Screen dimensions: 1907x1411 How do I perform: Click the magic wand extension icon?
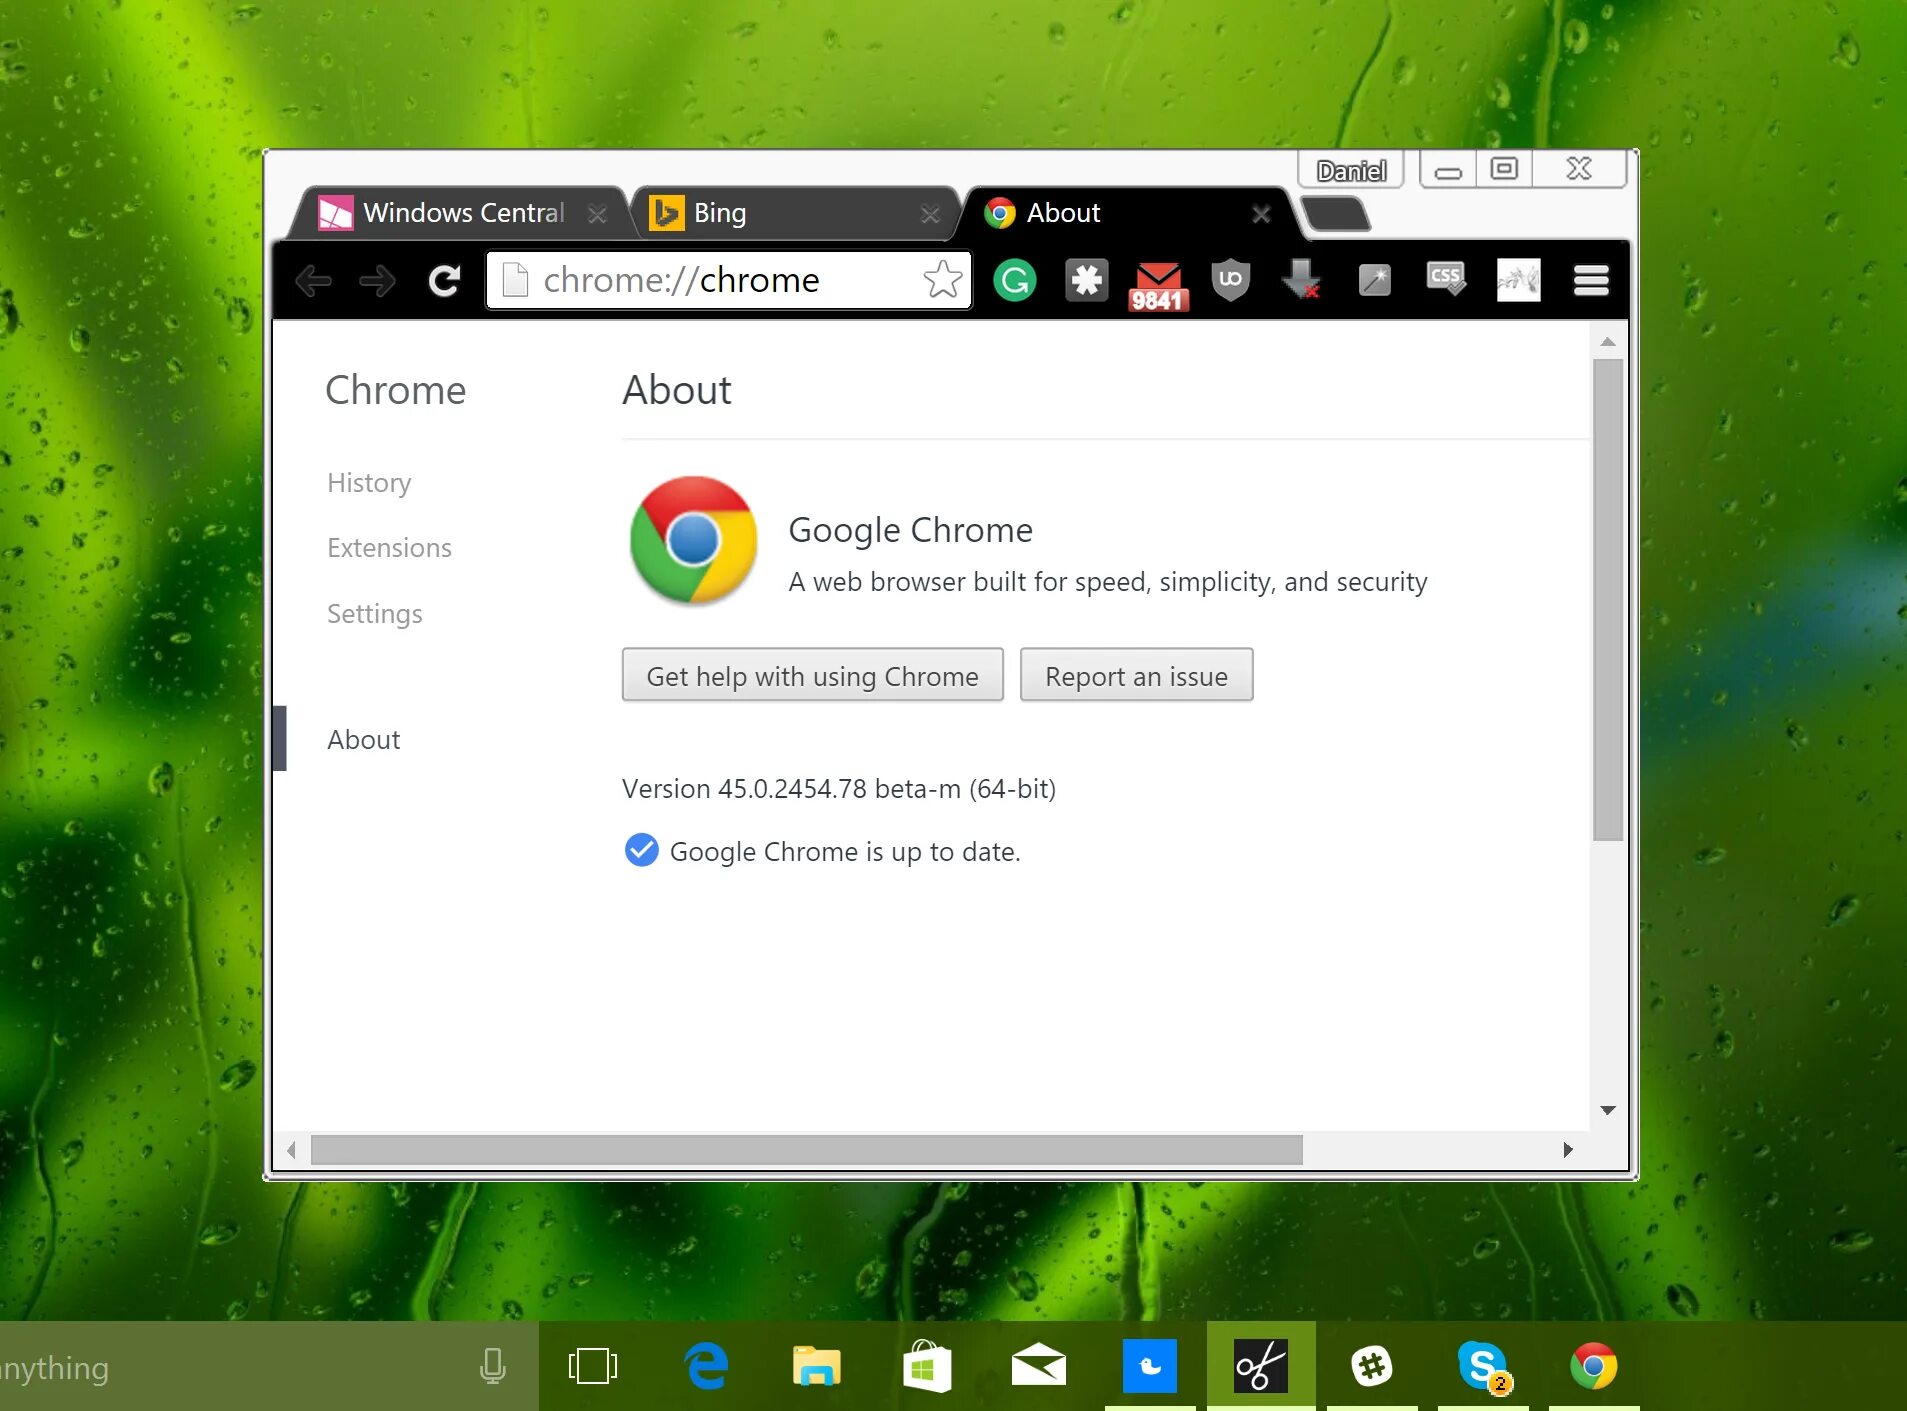click(1375, 280)
